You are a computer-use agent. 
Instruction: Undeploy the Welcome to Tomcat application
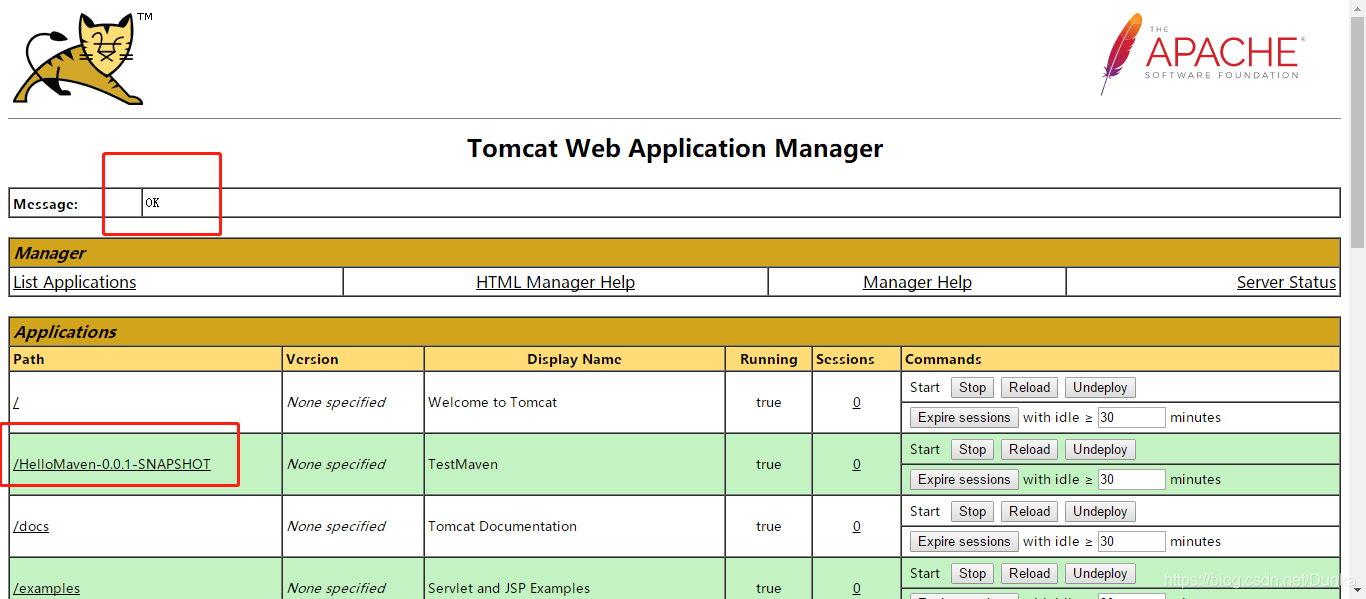1100,387
